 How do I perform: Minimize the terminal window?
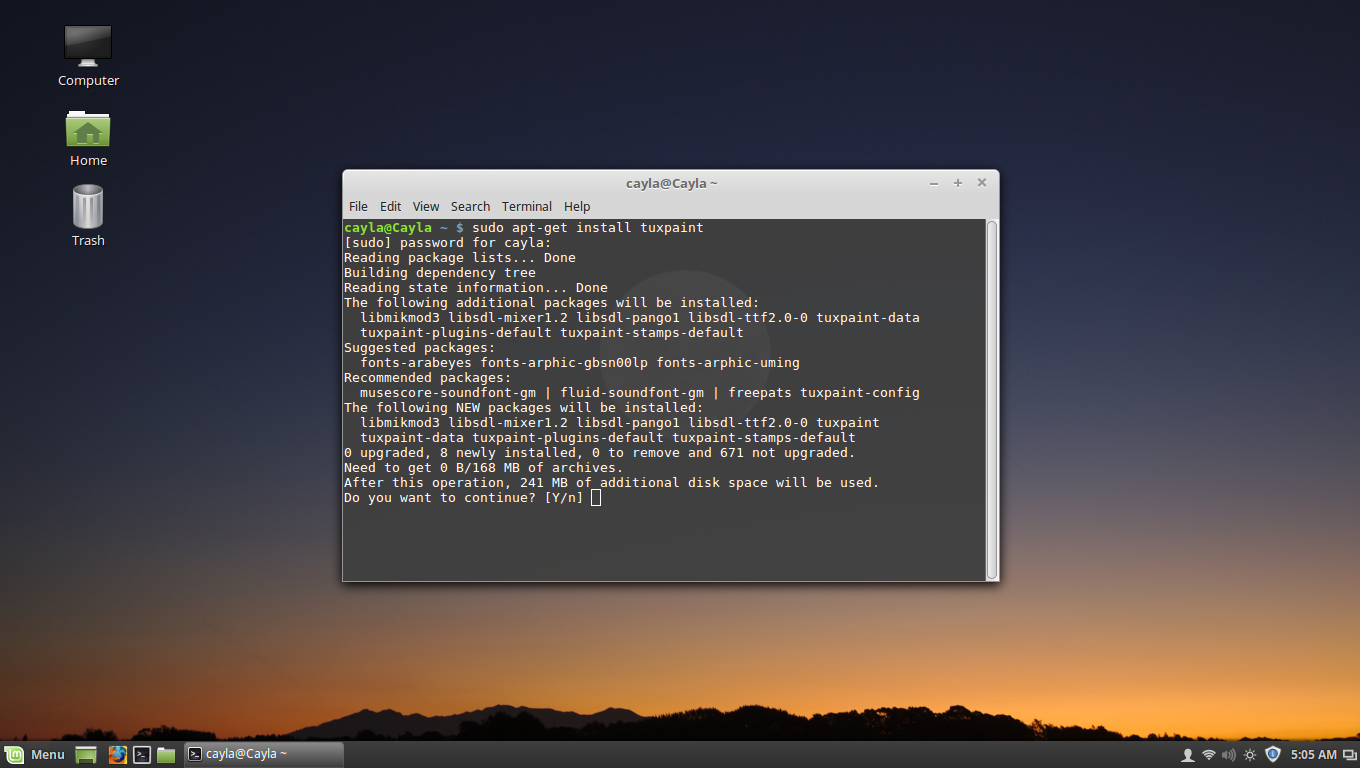pos(934,183)
